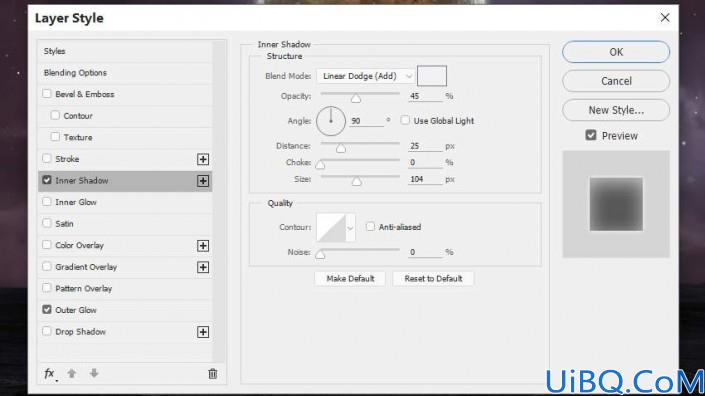Viewport: 705px width, 396px height.
Task: Open the Drop Shadow settings row
Action: click(x=125, y=332)
